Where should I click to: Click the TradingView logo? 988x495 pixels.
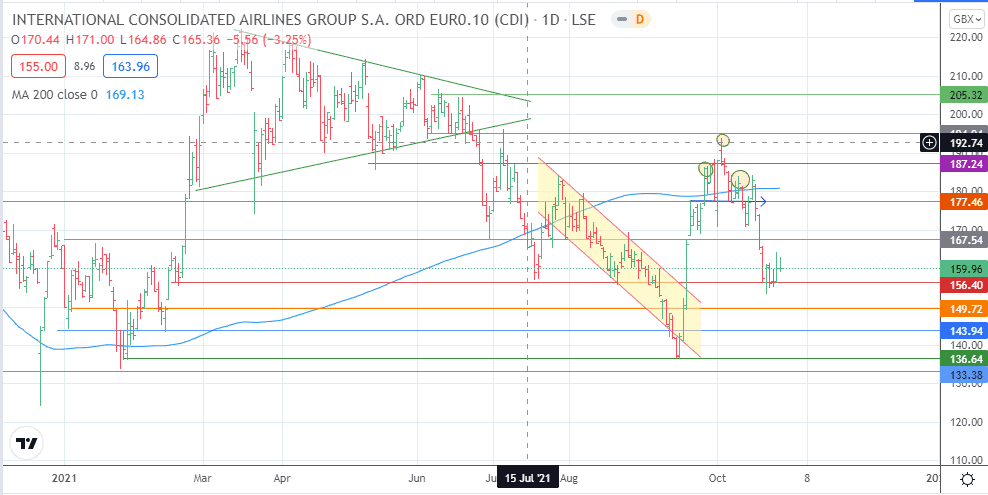point(28,444)
